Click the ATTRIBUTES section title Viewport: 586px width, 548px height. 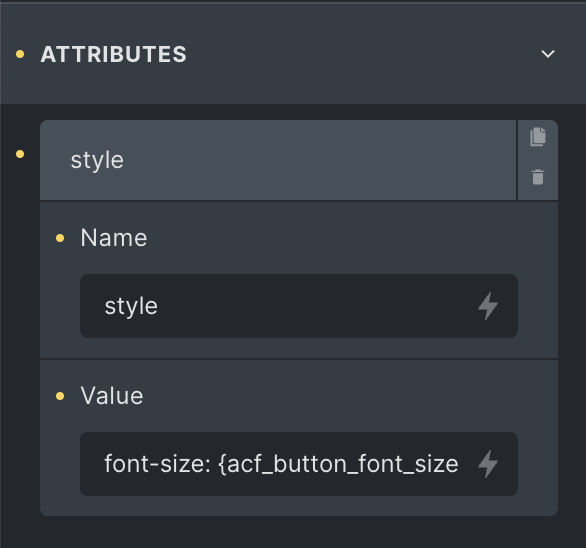tap(114, 55)
